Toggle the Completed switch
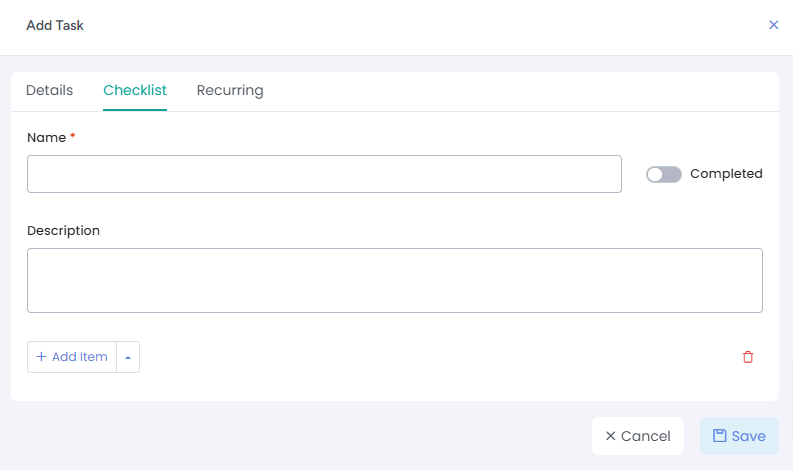Viewport: 793px width, 470px height. (664, 174)
